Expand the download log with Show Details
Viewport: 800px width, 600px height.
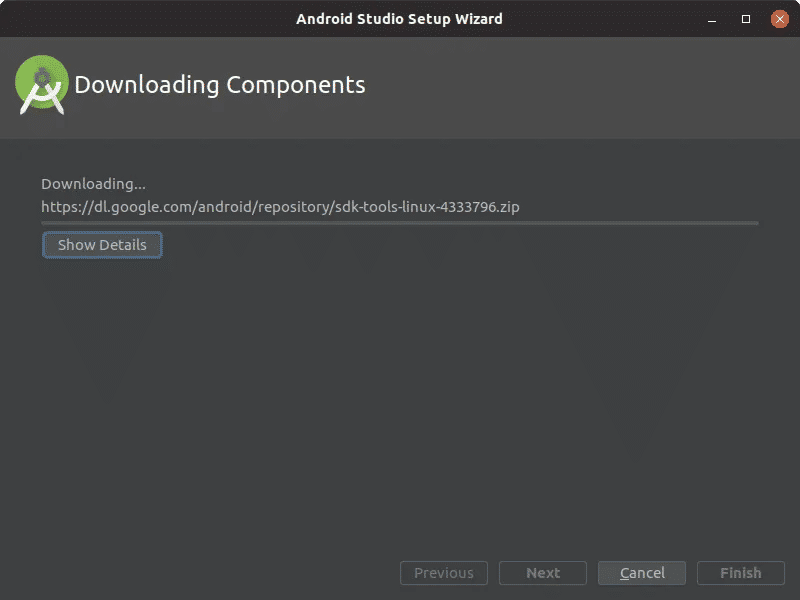click(102, 245)
